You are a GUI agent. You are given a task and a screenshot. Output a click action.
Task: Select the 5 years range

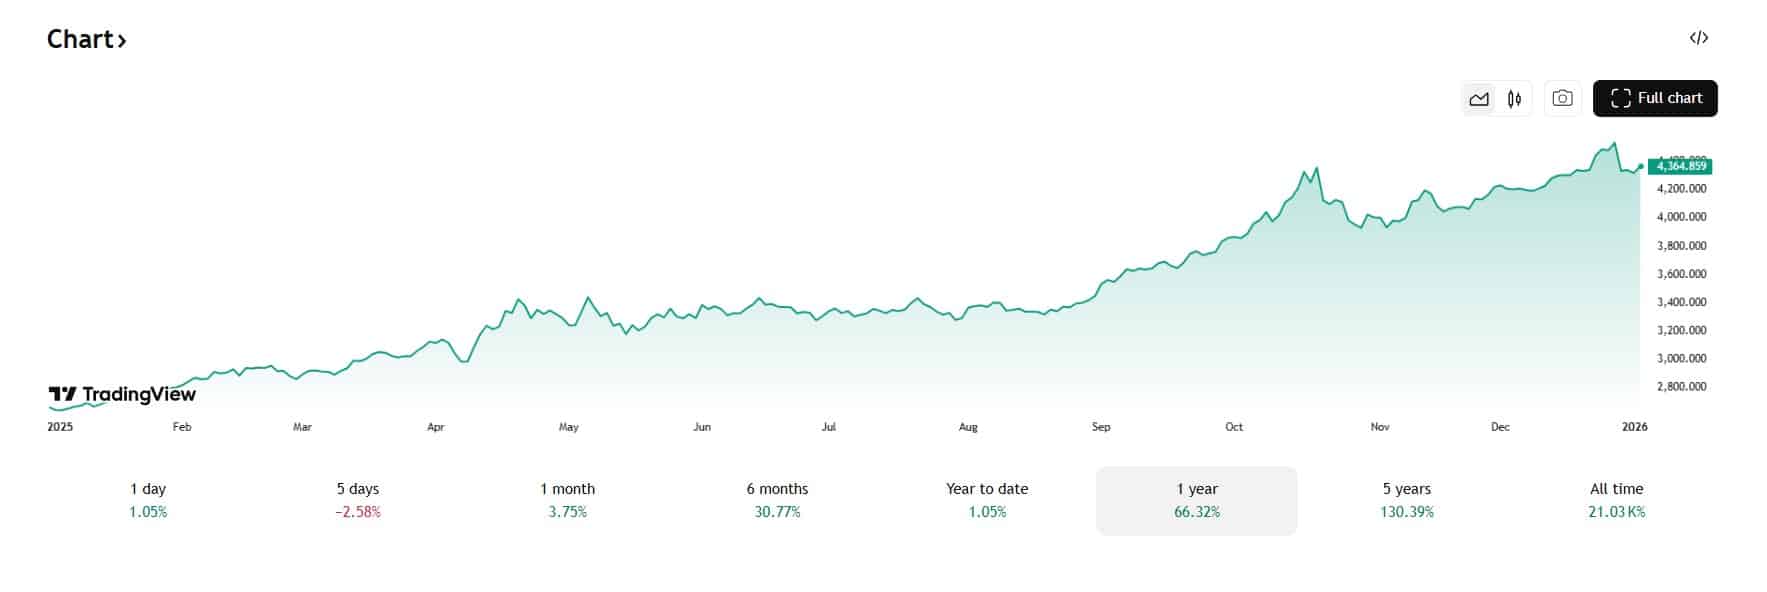coord(1406,500)
